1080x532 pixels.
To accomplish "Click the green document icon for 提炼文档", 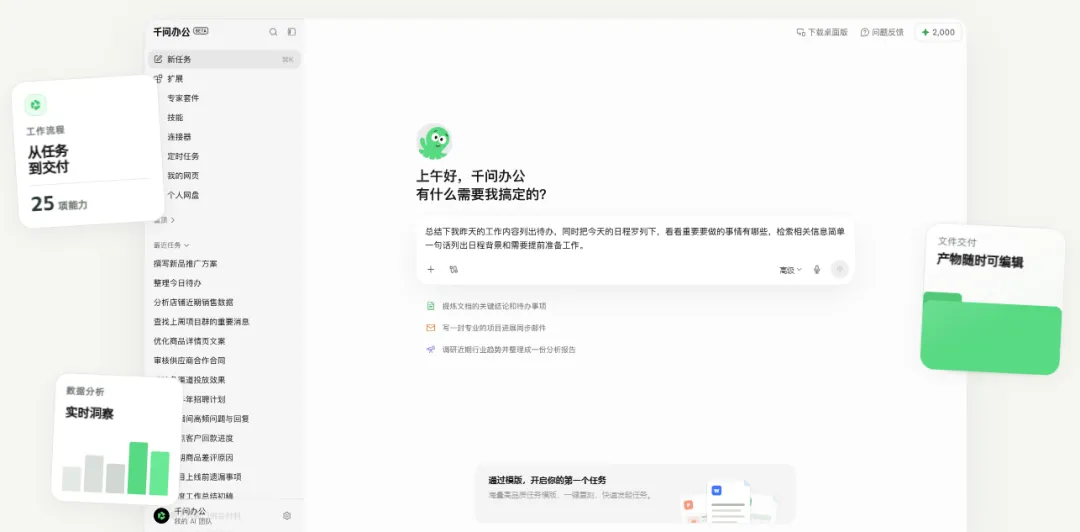I will [430, 306].
